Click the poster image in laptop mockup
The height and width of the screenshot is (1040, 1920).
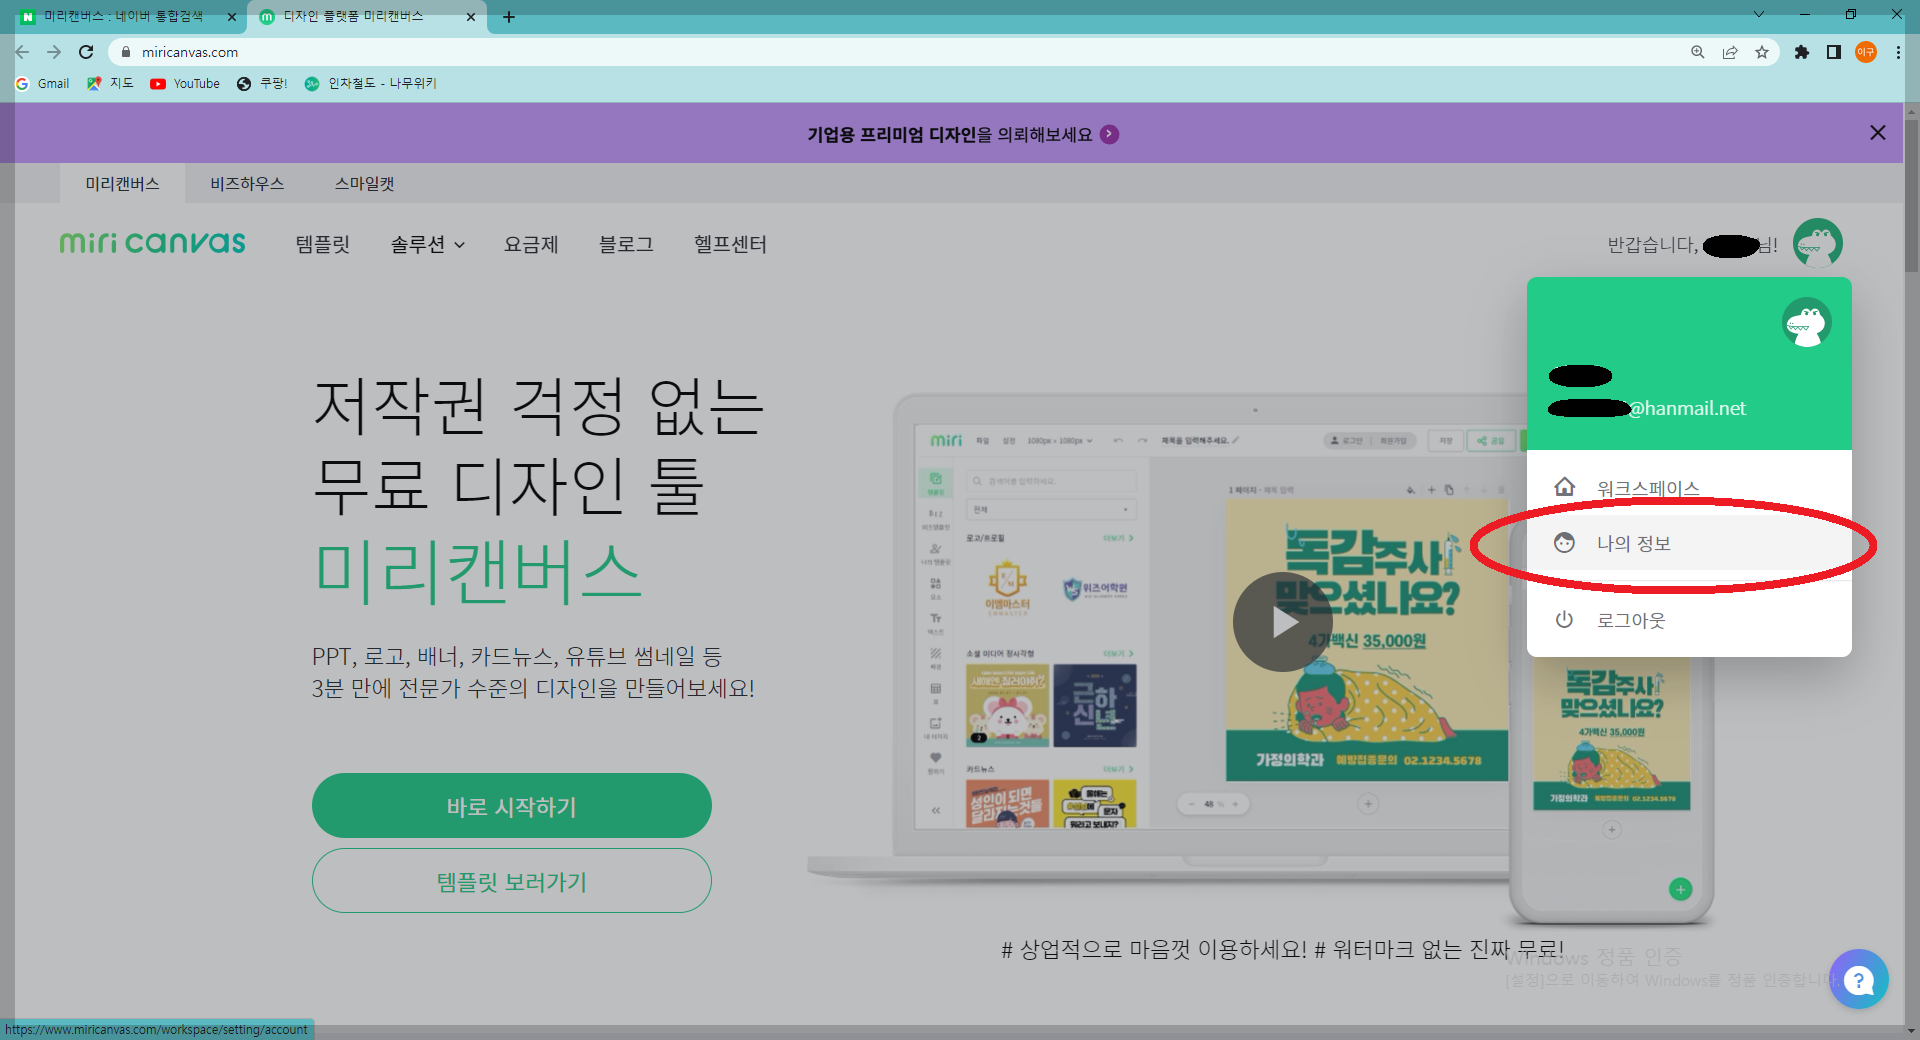pos(1366,640)
